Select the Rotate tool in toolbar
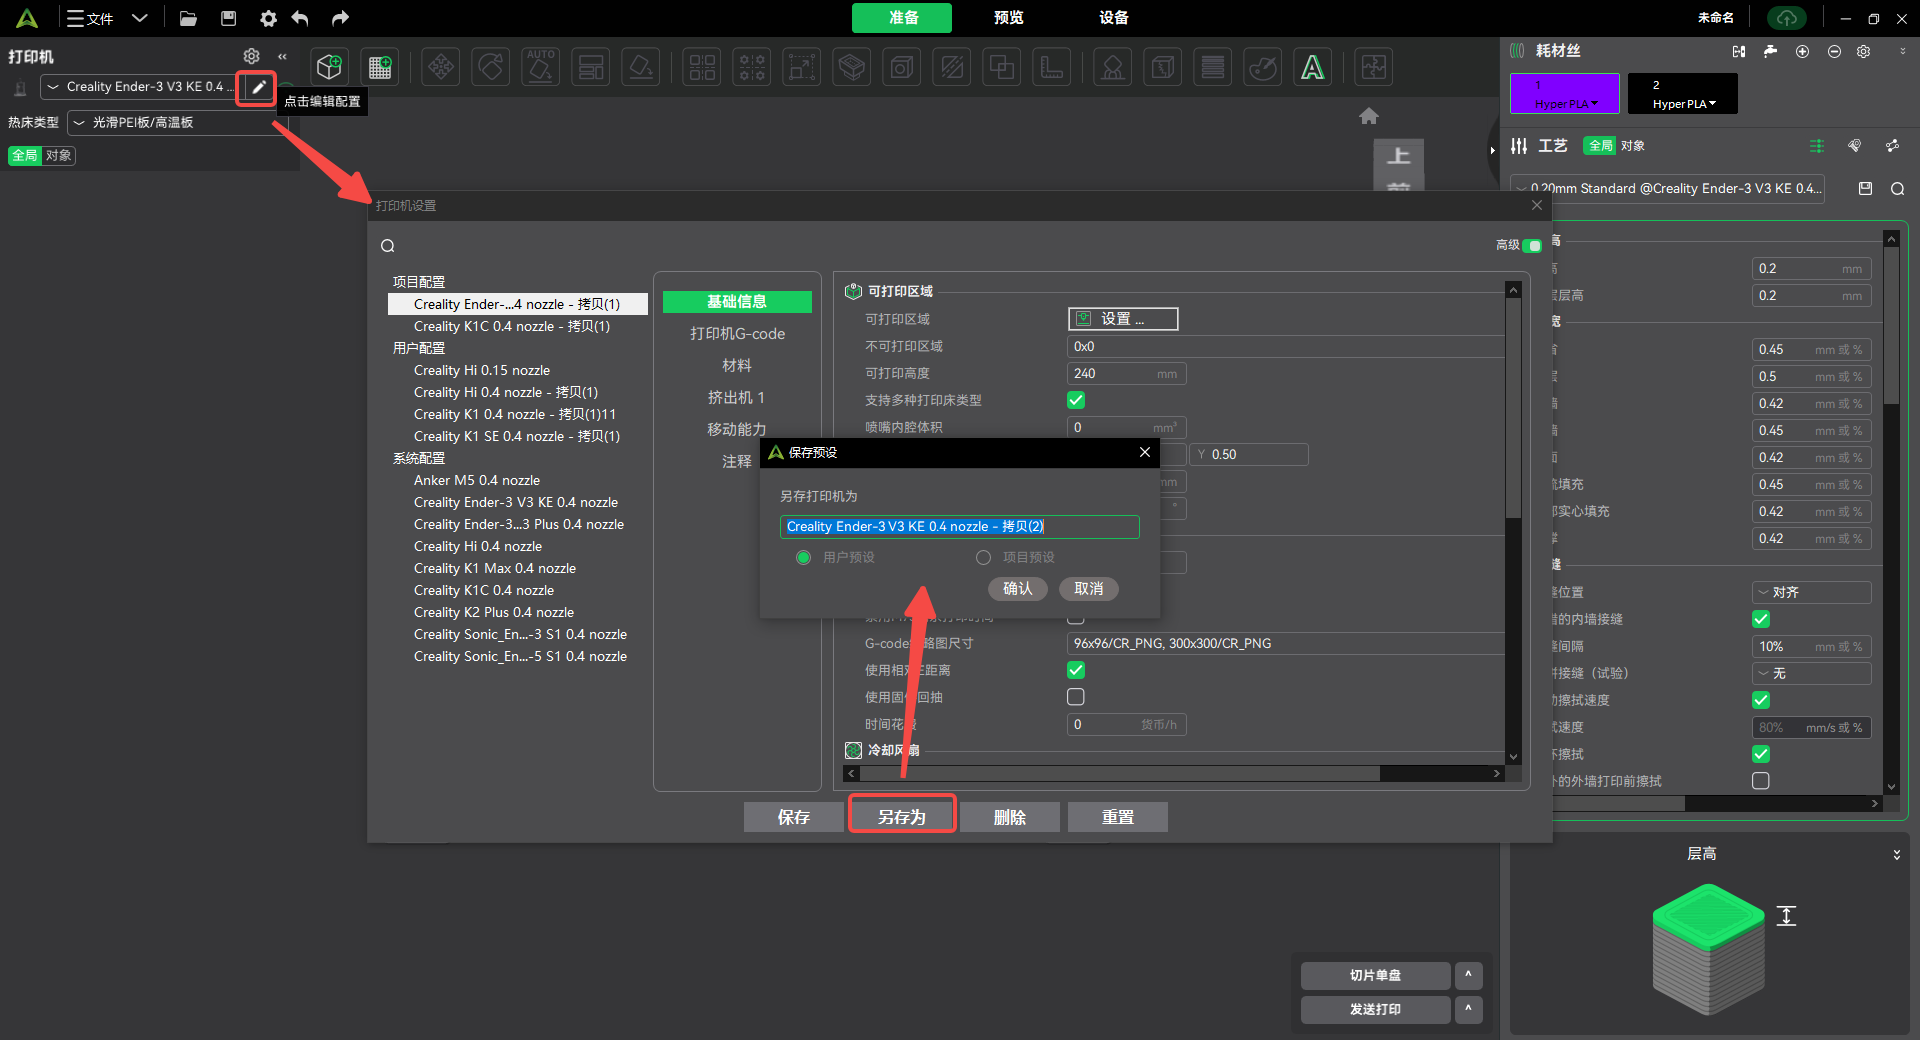Viewport: 1920px width, 1040px height. click(491, 67)
